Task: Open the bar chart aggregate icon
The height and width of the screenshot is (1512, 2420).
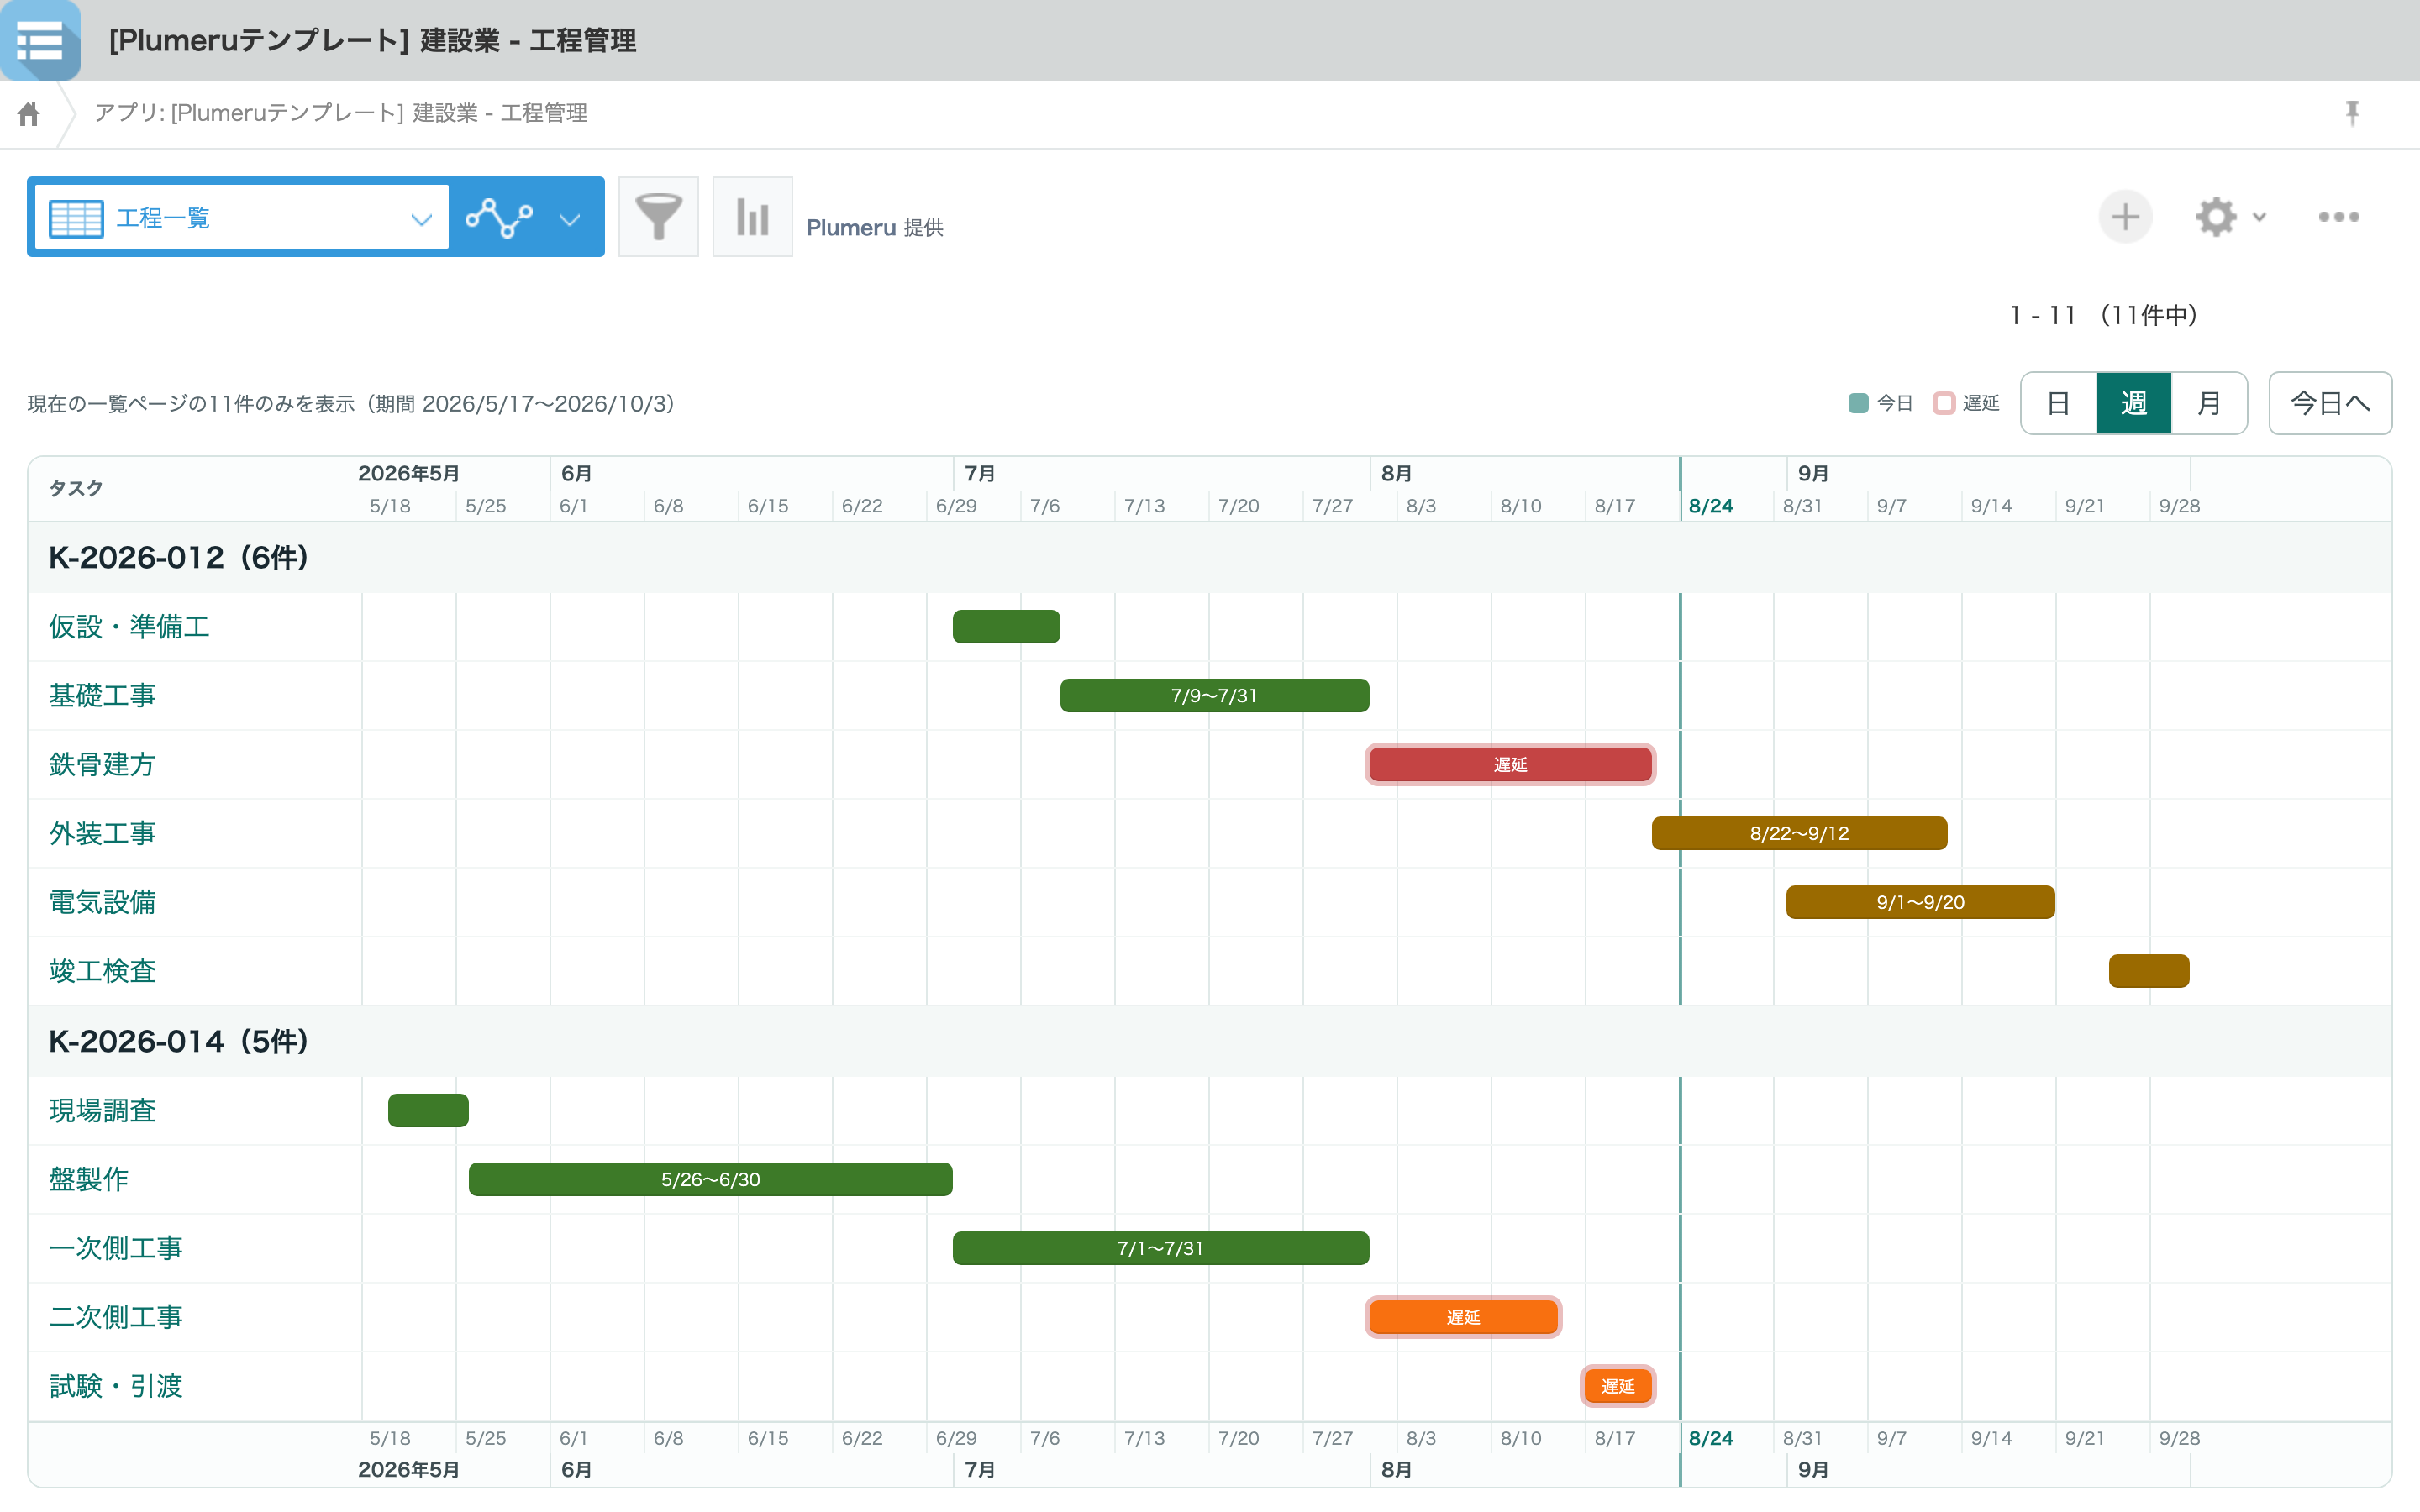Action: coord(752,217)
